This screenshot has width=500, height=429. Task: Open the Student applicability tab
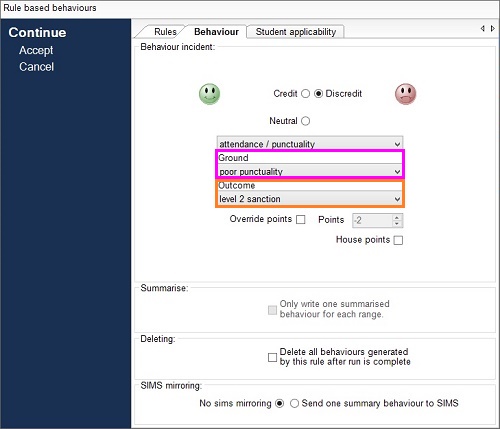point(295,32)
